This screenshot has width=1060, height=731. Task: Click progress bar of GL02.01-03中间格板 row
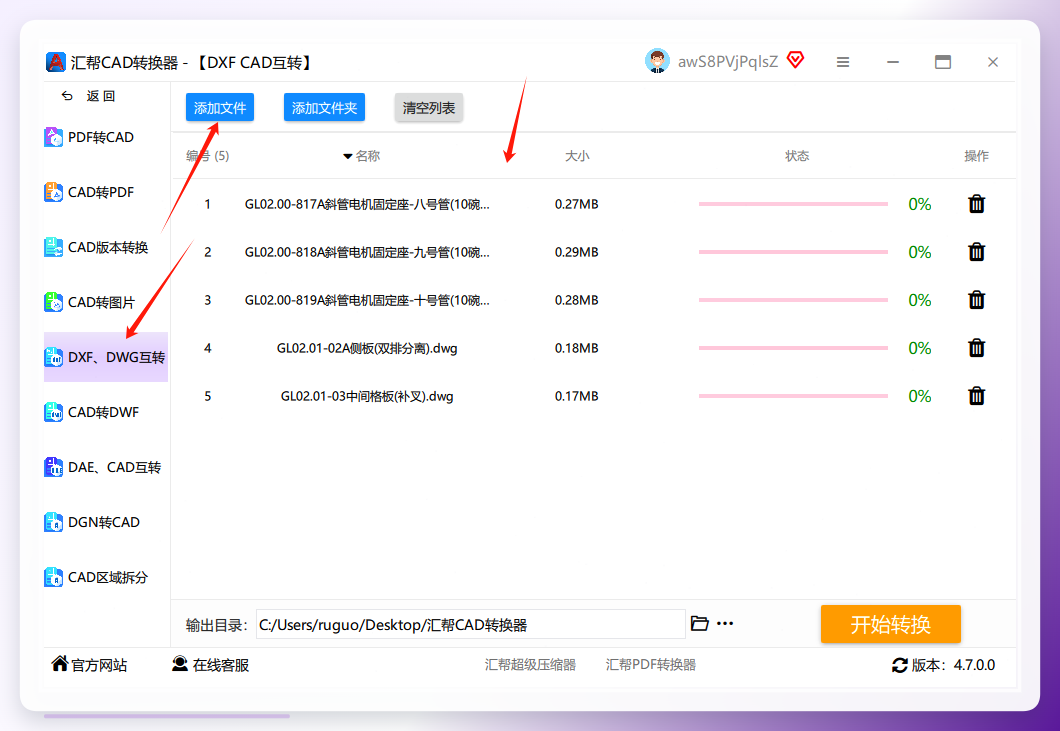[x=793, y=396]
